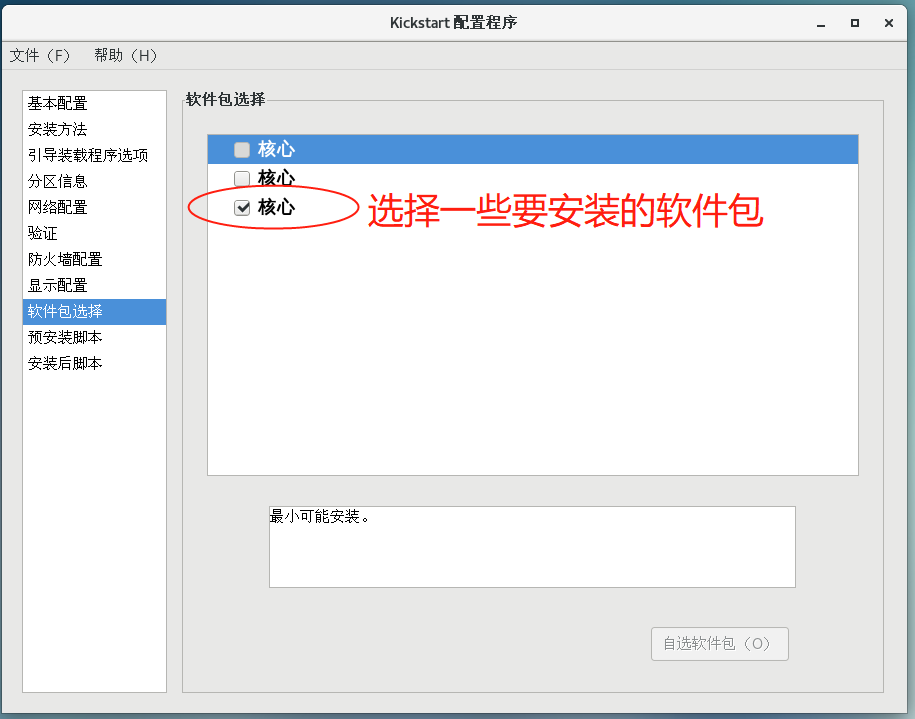Open the 帮助 (H) menu
The image size is (915, 719).
click(x=125, y=55)
